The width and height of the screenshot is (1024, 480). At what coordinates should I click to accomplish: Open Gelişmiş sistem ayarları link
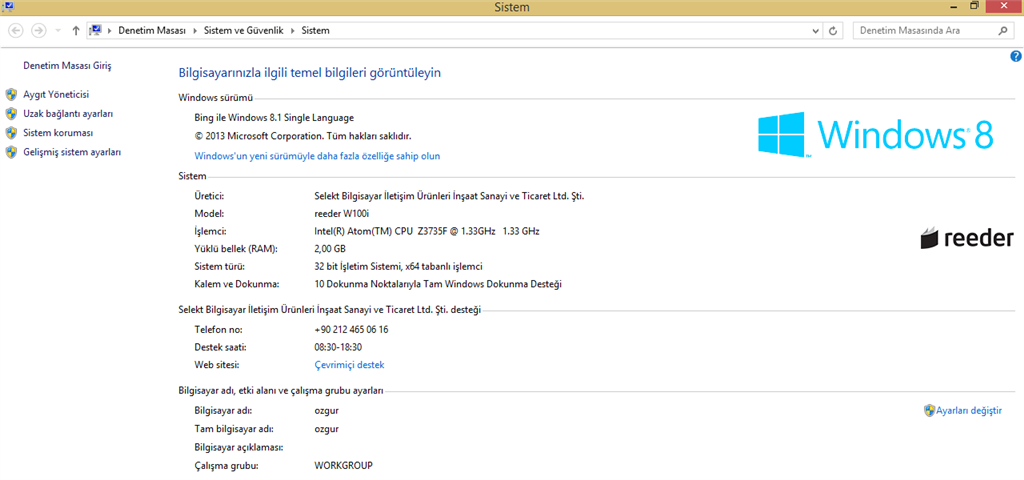[x=72, y=152]
